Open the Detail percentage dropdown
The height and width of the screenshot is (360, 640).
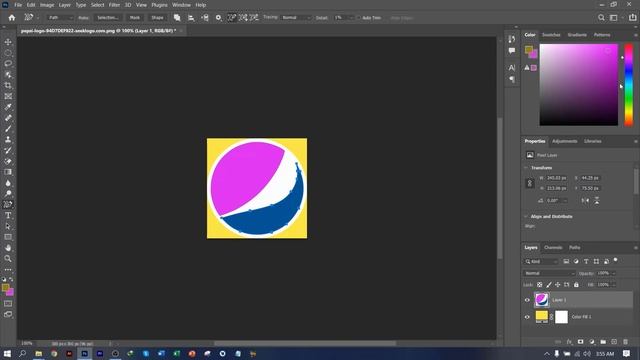344,18
